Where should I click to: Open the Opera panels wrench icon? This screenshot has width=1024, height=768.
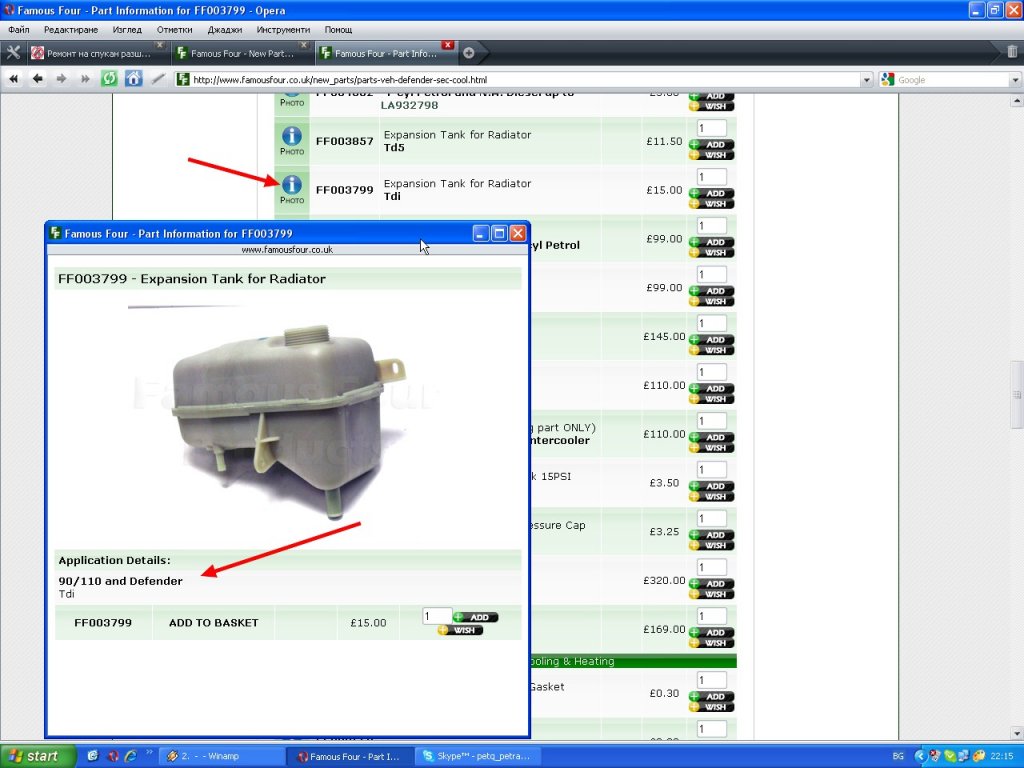(x=13, y=52)
